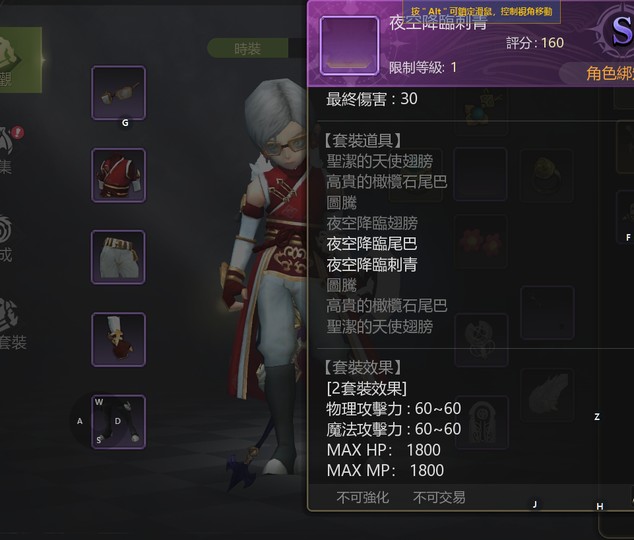Click the 夜空降臨刺青 set item entry
This screenshot has width=634, height=540.
click(x=372, y=265)
